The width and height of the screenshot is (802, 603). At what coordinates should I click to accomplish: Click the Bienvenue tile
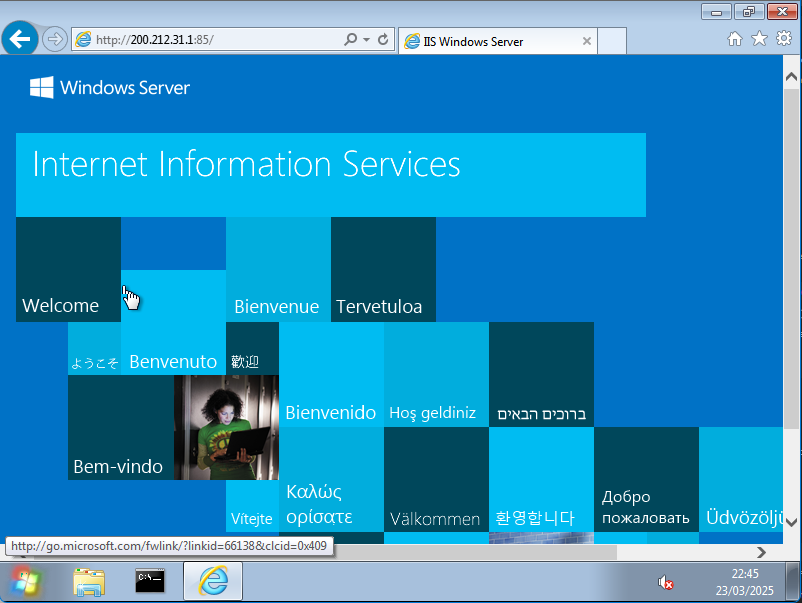(278, 270)
